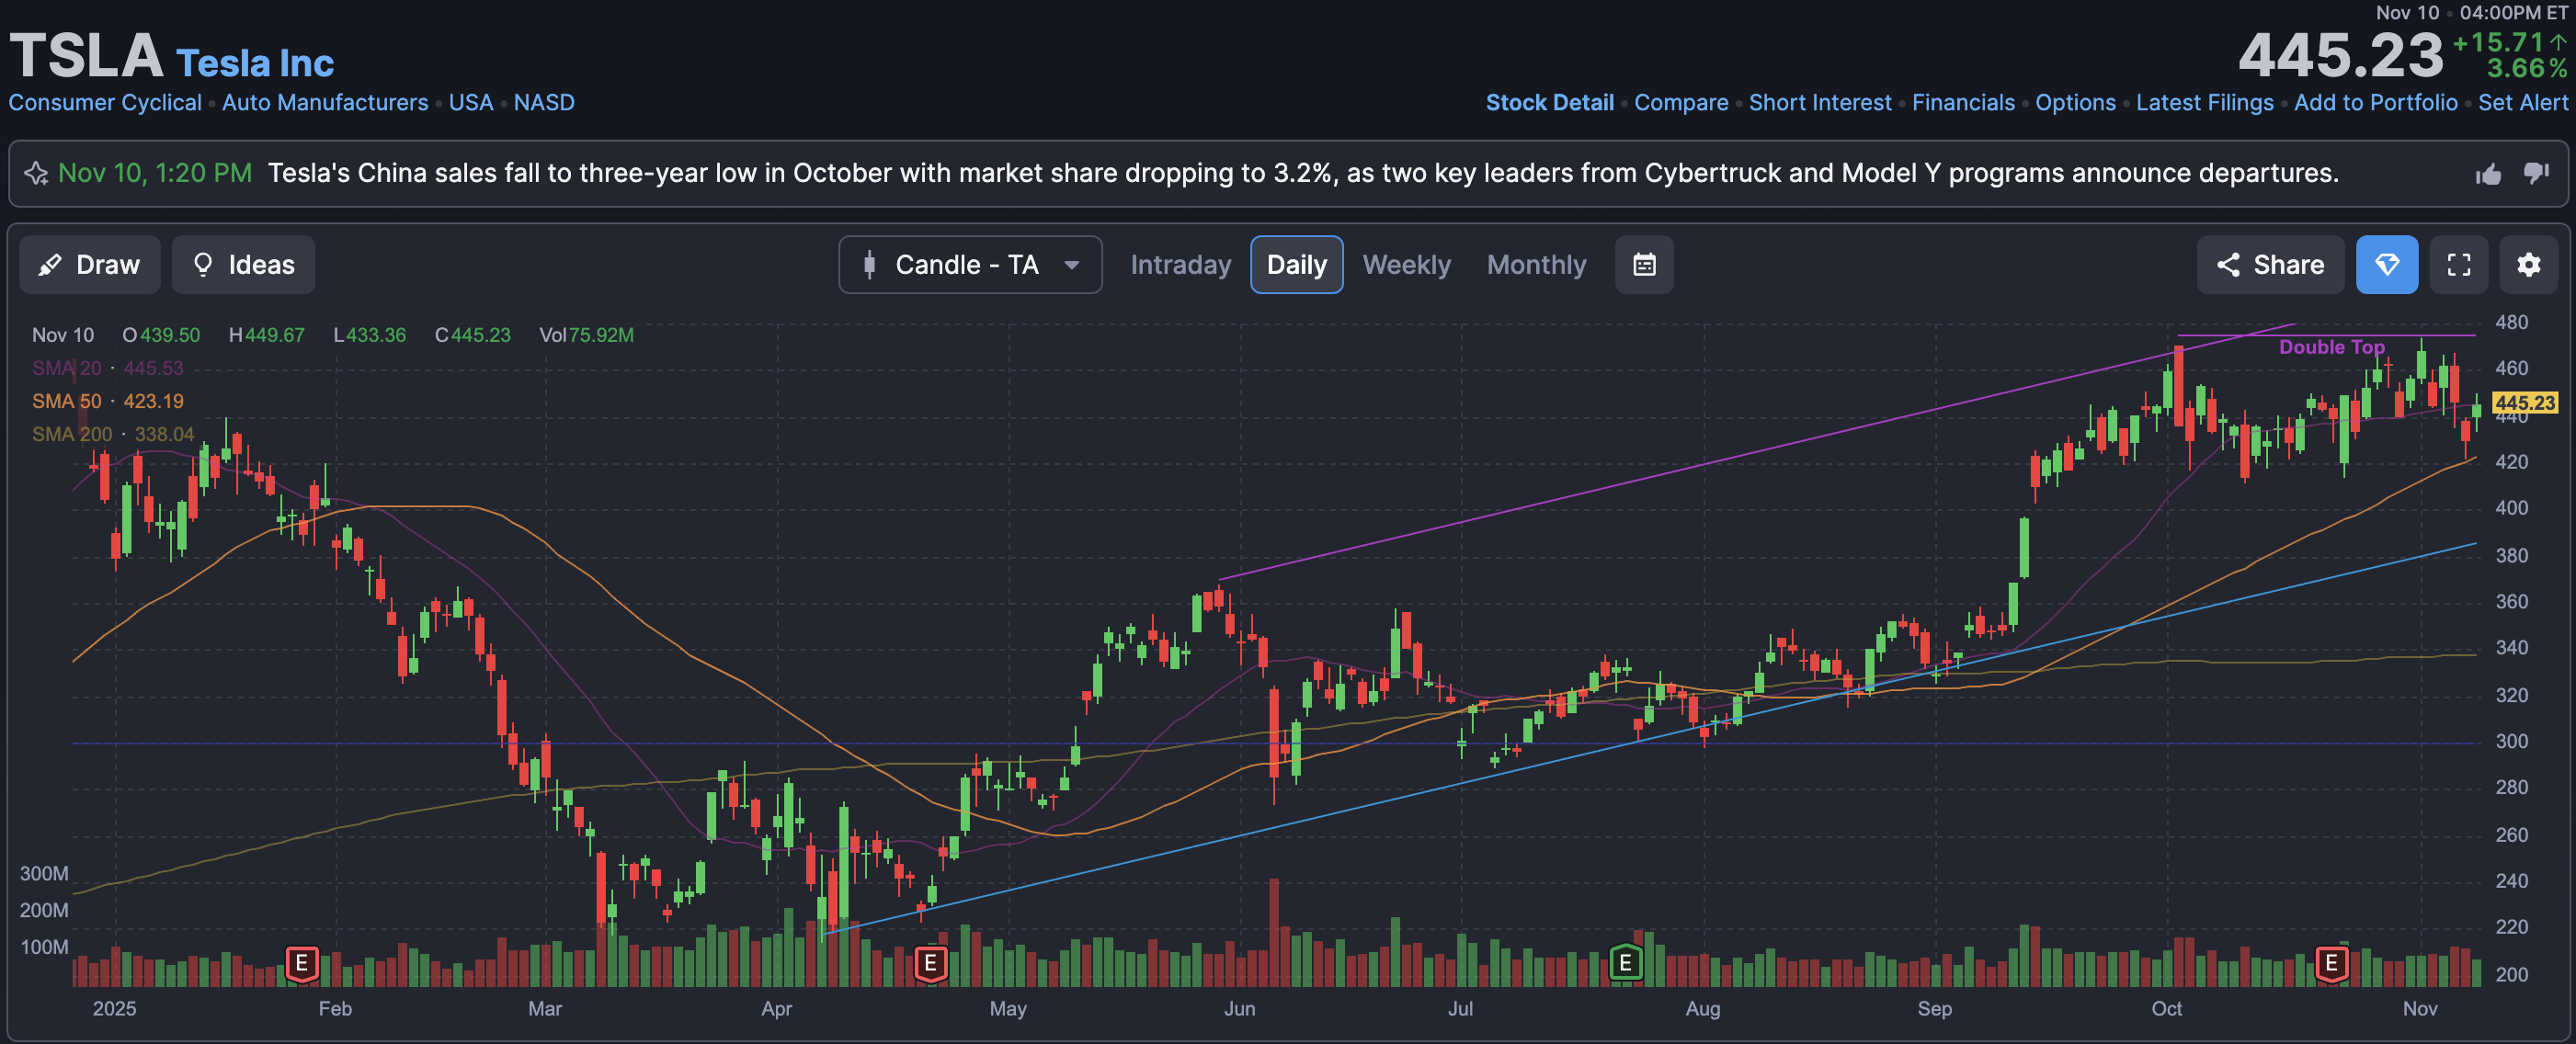Click the thumbs down icon on news
The image size is (2576, 1044).
2536,173
